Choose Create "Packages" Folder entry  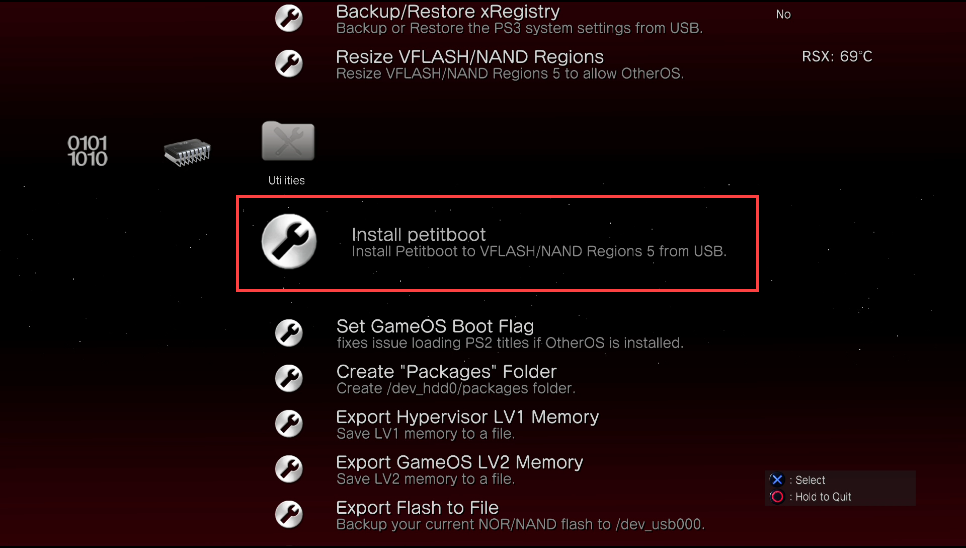[455, 379]
